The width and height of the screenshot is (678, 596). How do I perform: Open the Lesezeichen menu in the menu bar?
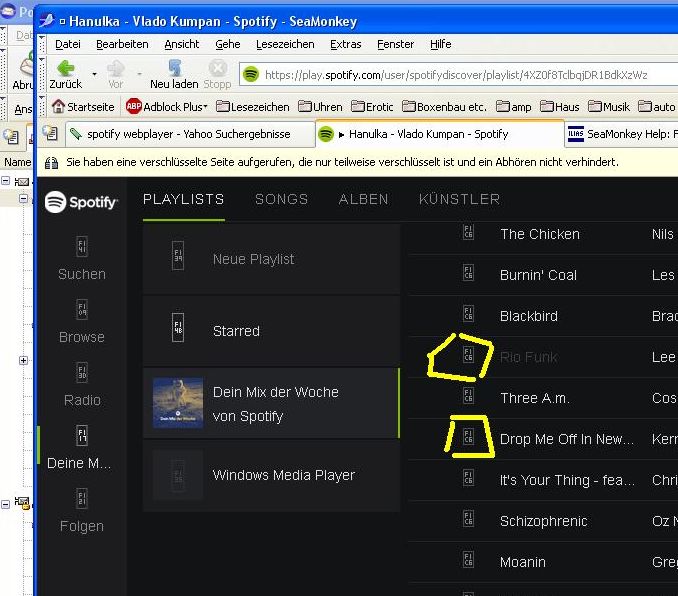285,44
